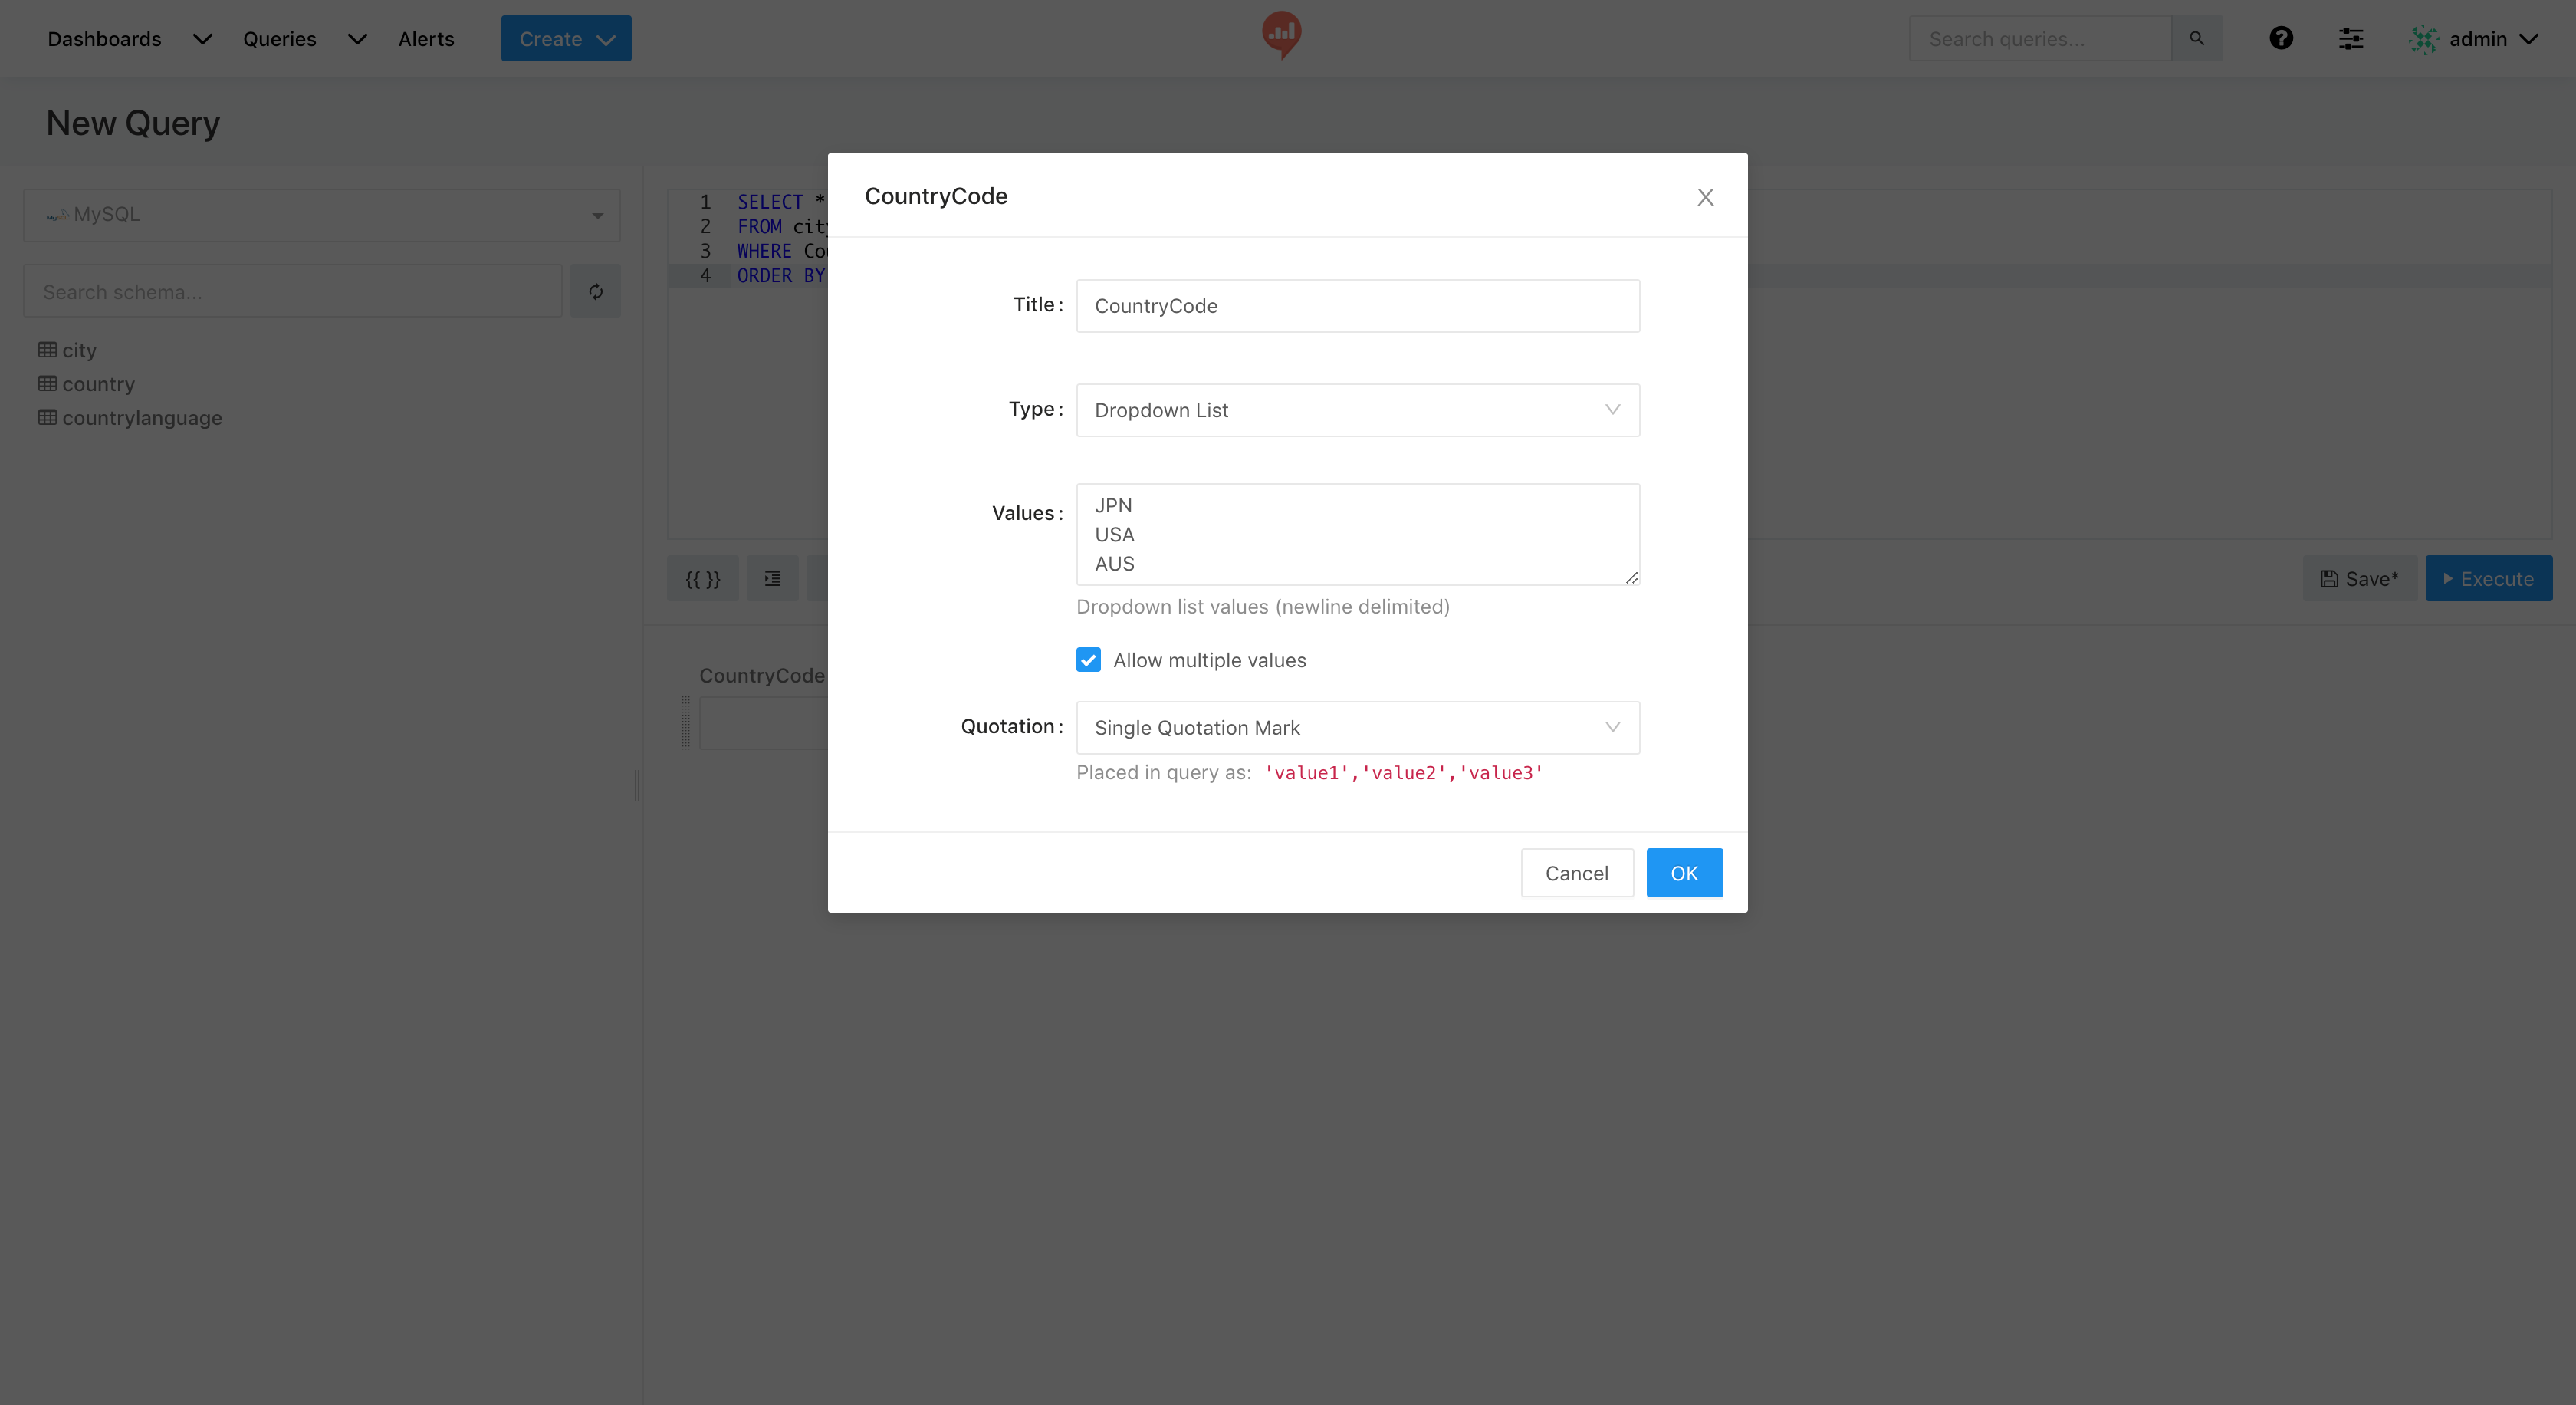This screenshot has width=2576, height=1405.
Task: Click the search magnifier icon
Action: coord(2197,39)
